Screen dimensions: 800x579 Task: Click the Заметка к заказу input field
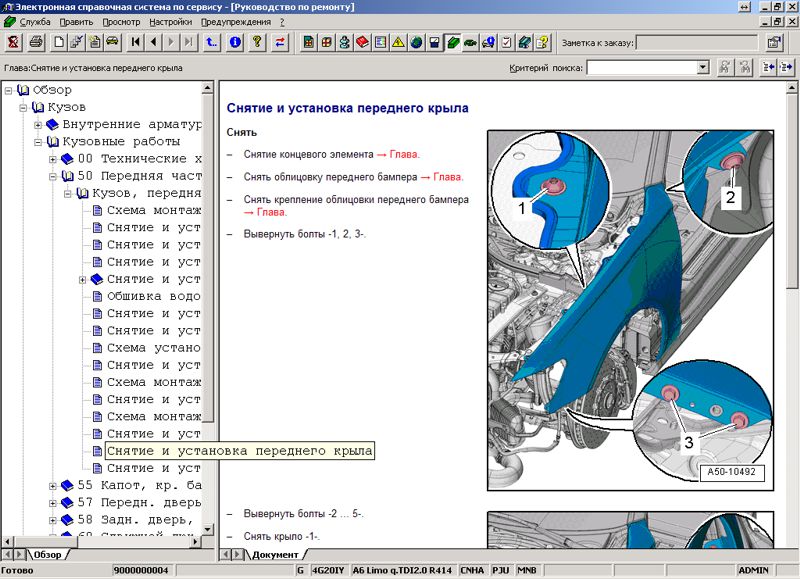pos(696,42)
